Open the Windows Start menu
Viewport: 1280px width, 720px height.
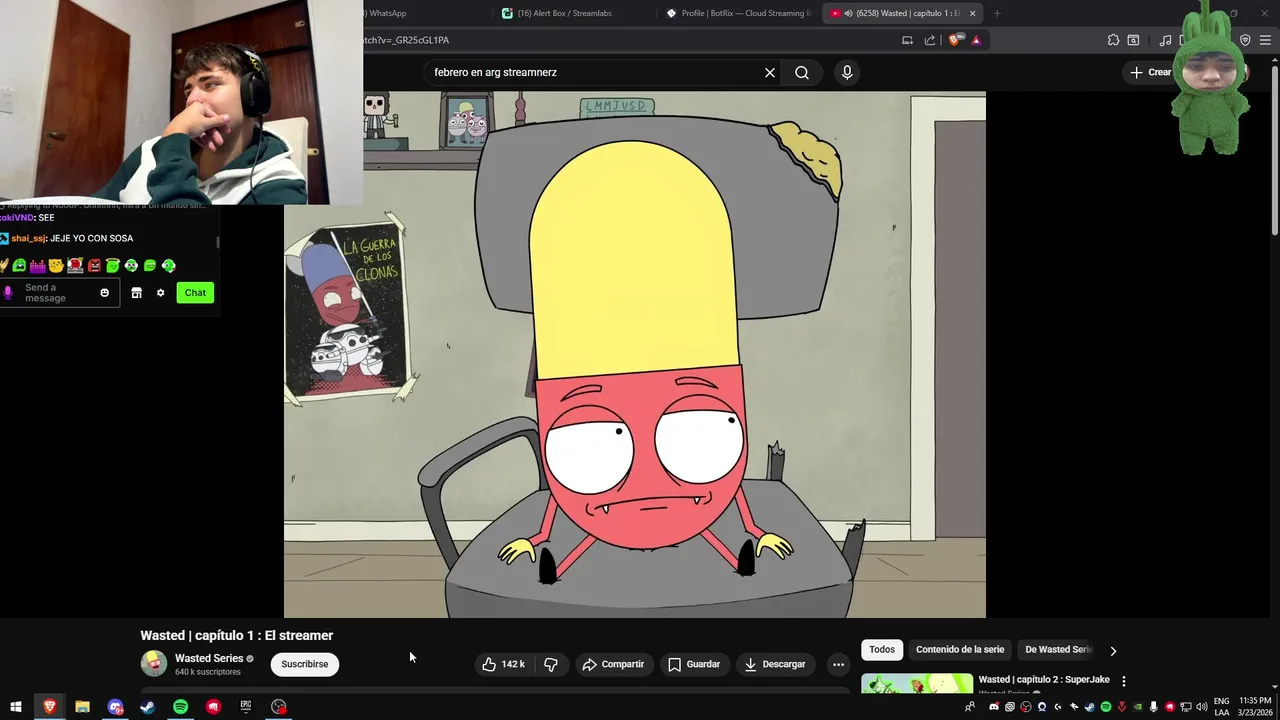coord(16,707)
